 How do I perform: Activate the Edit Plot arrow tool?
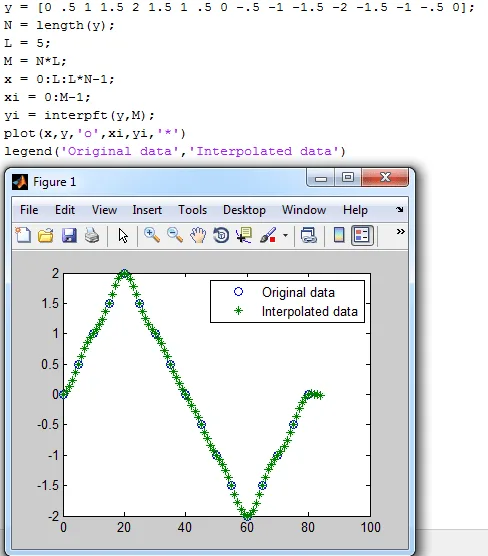[123, 235]
